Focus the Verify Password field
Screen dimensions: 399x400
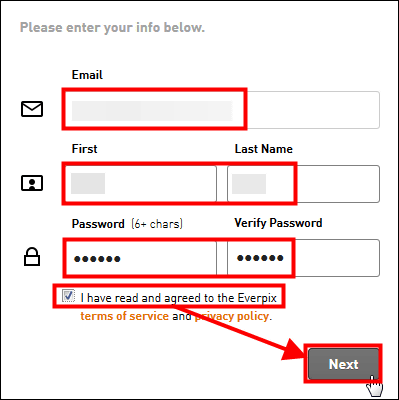pos(303,258)
